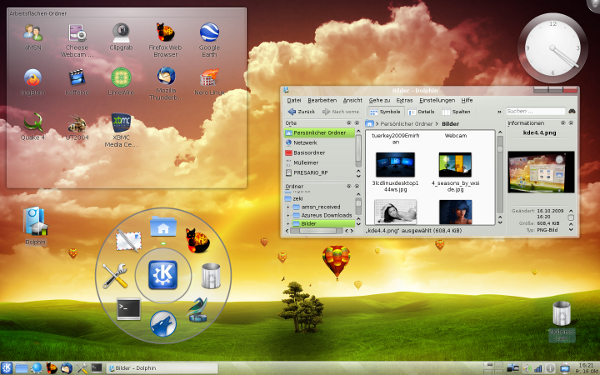
Task: Open the Datei menu
Action: coord(294,100)
